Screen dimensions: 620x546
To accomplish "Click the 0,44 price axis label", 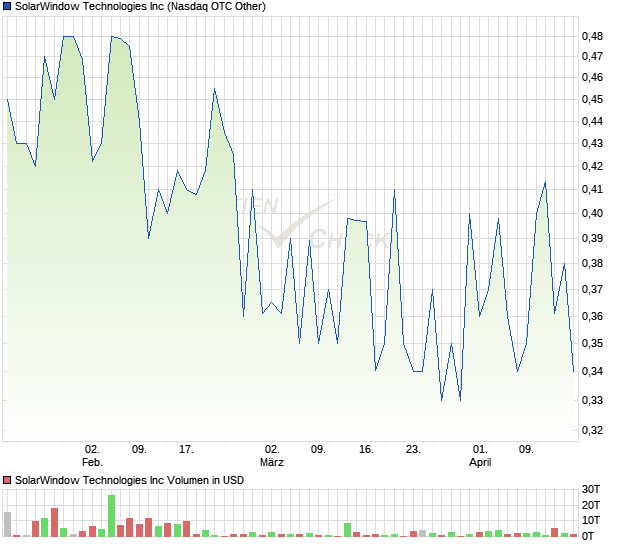I will 592,121.
